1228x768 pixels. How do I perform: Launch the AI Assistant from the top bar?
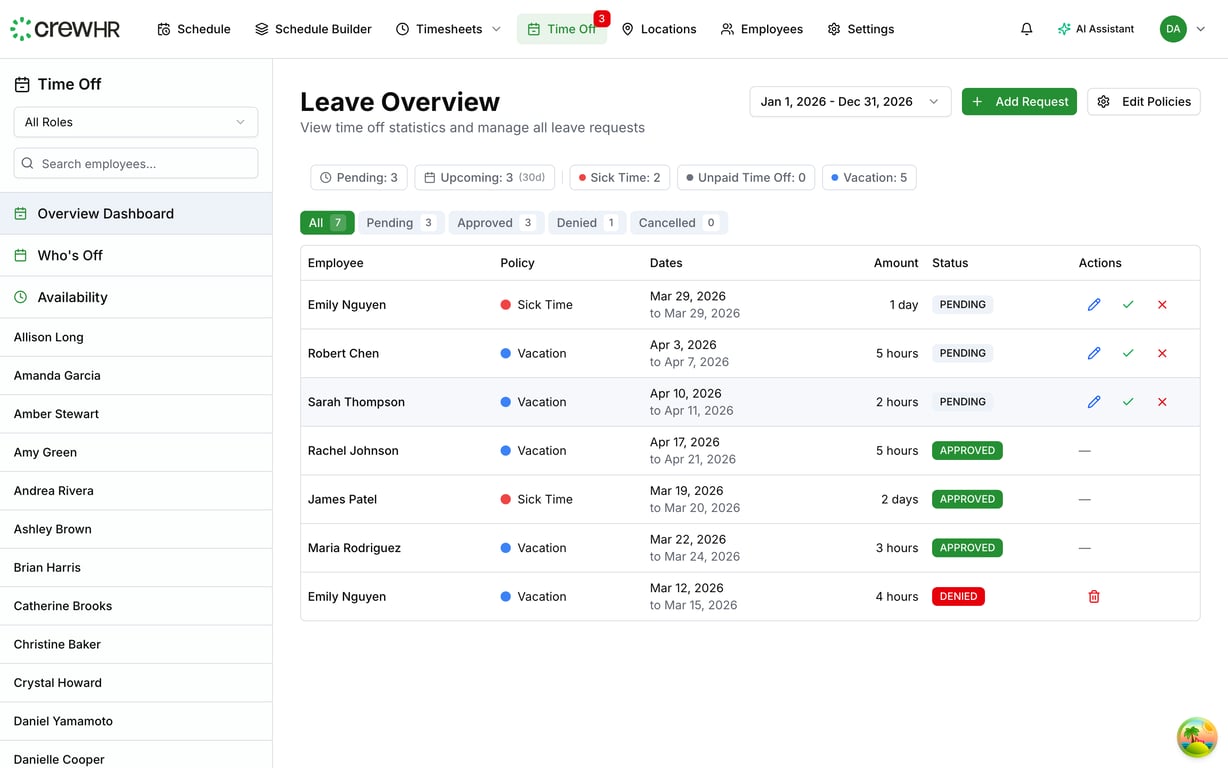(x=1096, y=29)
